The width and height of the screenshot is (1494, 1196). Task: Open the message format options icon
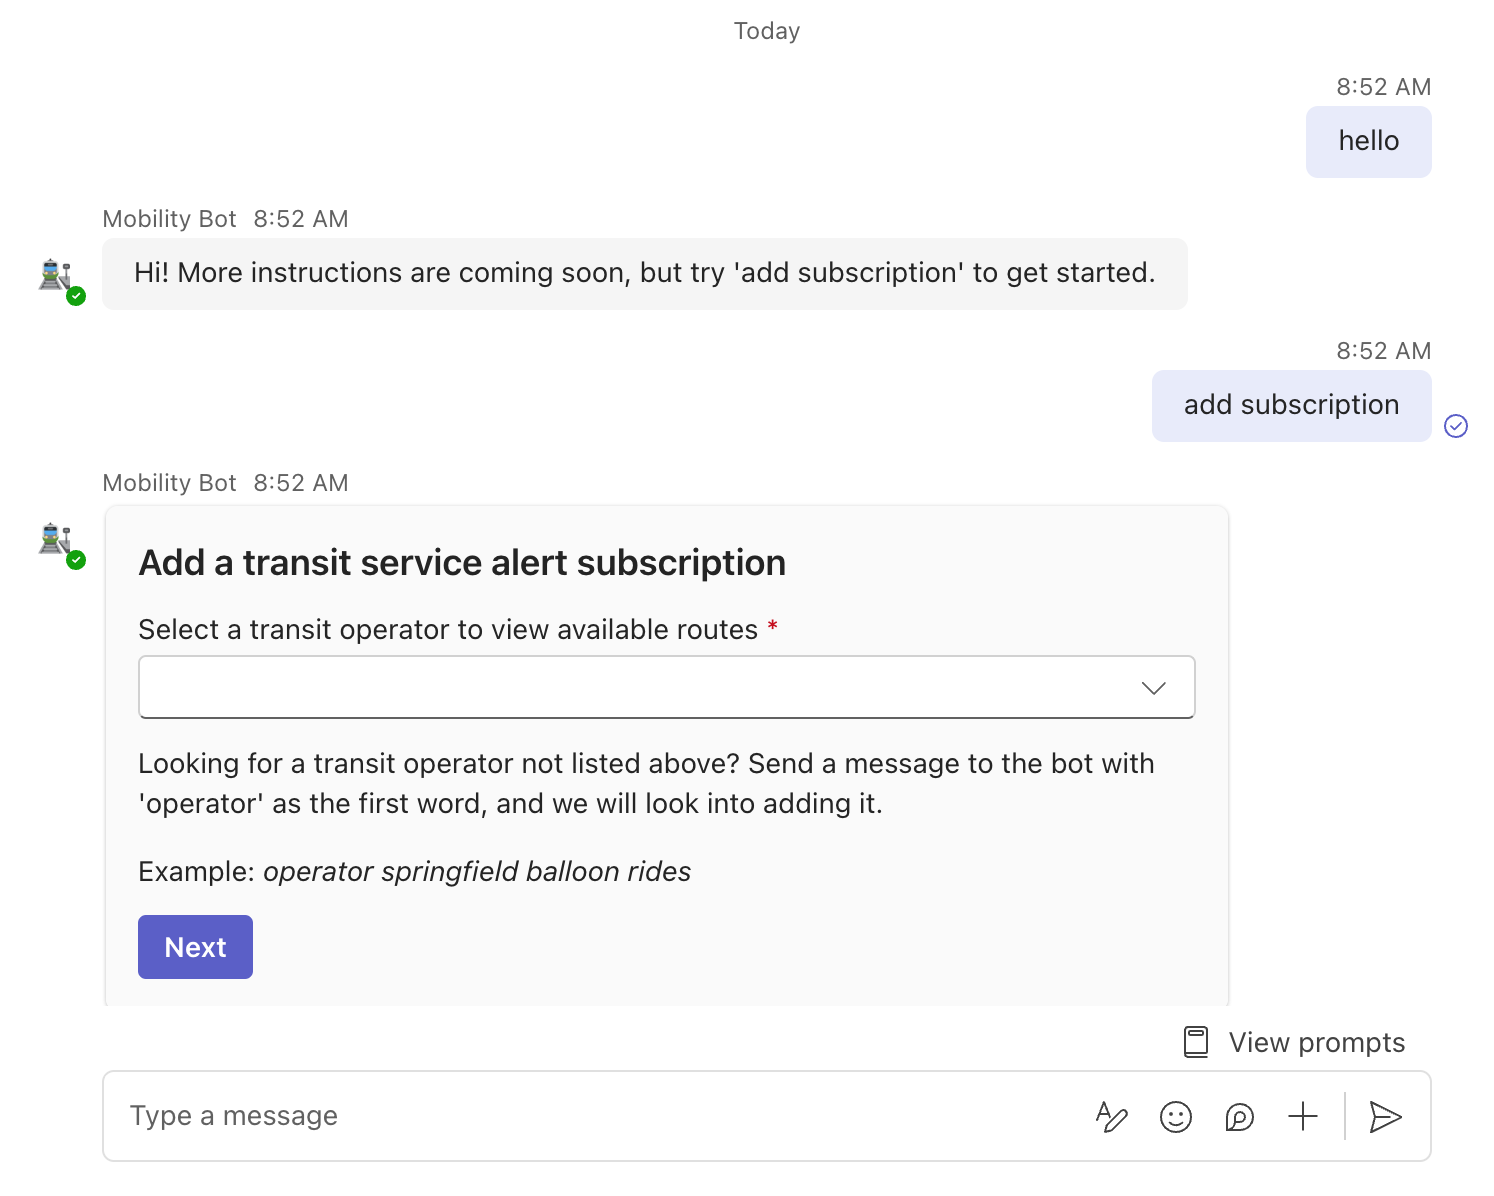point(1111,1116)
